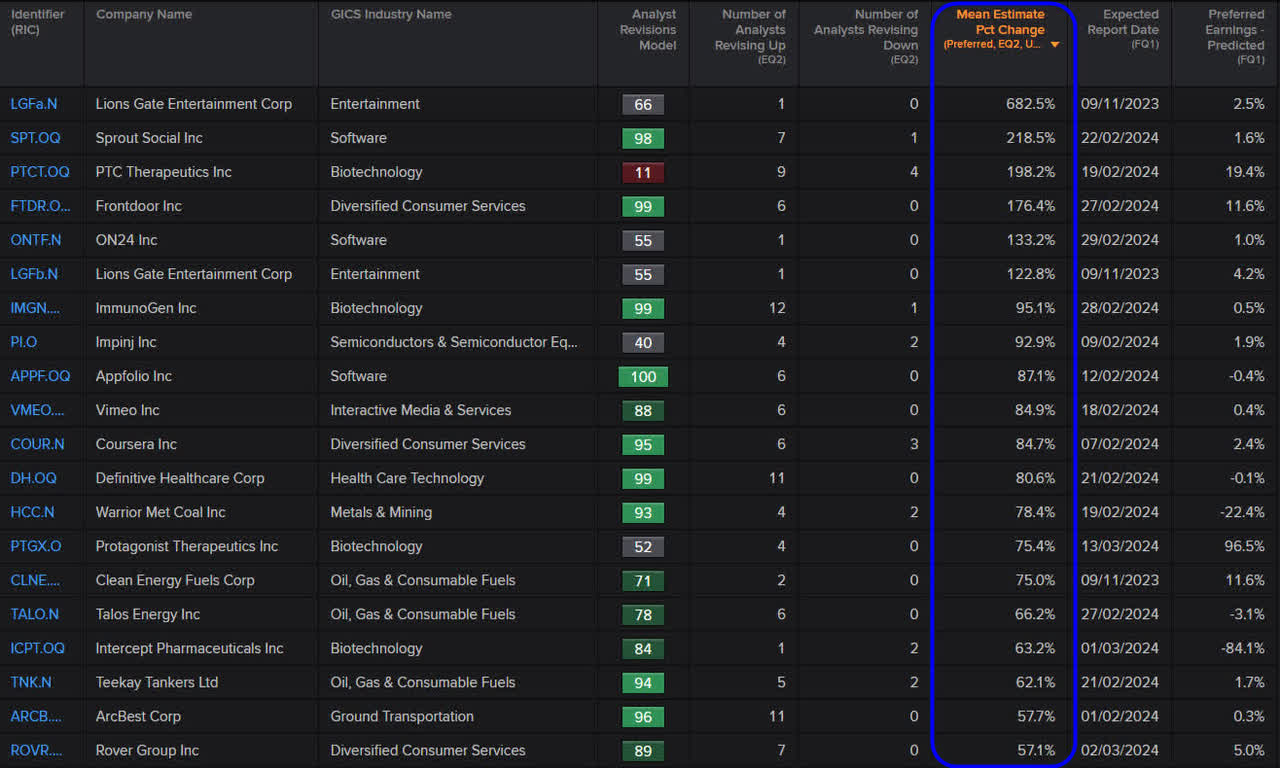Click the 52 score badge for Protagonist Therapeutics
Viewport: 1280px width, 768px height.
(x=643, y=547)
